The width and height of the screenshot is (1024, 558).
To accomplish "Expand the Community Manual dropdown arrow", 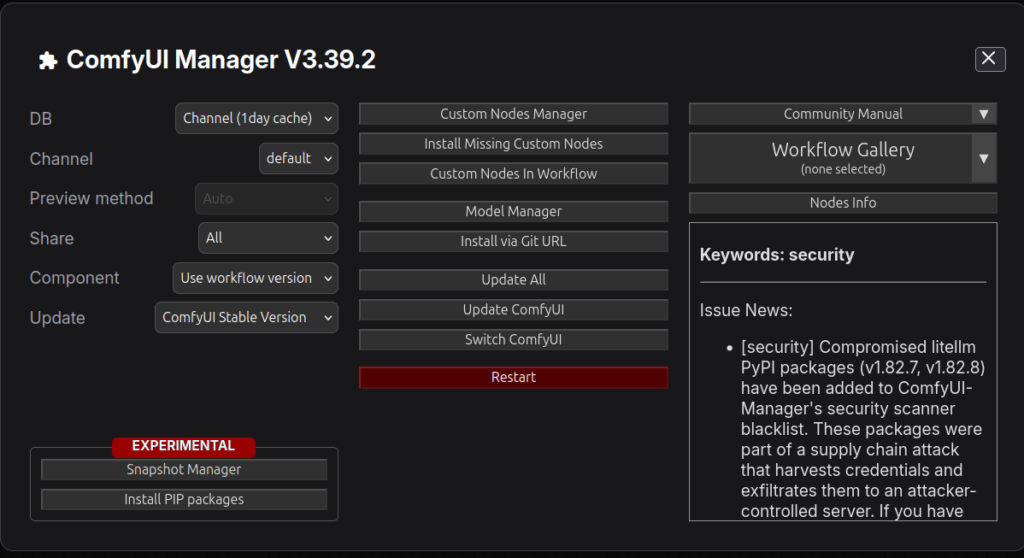I will pyautogui.click(x=984, y=114).
